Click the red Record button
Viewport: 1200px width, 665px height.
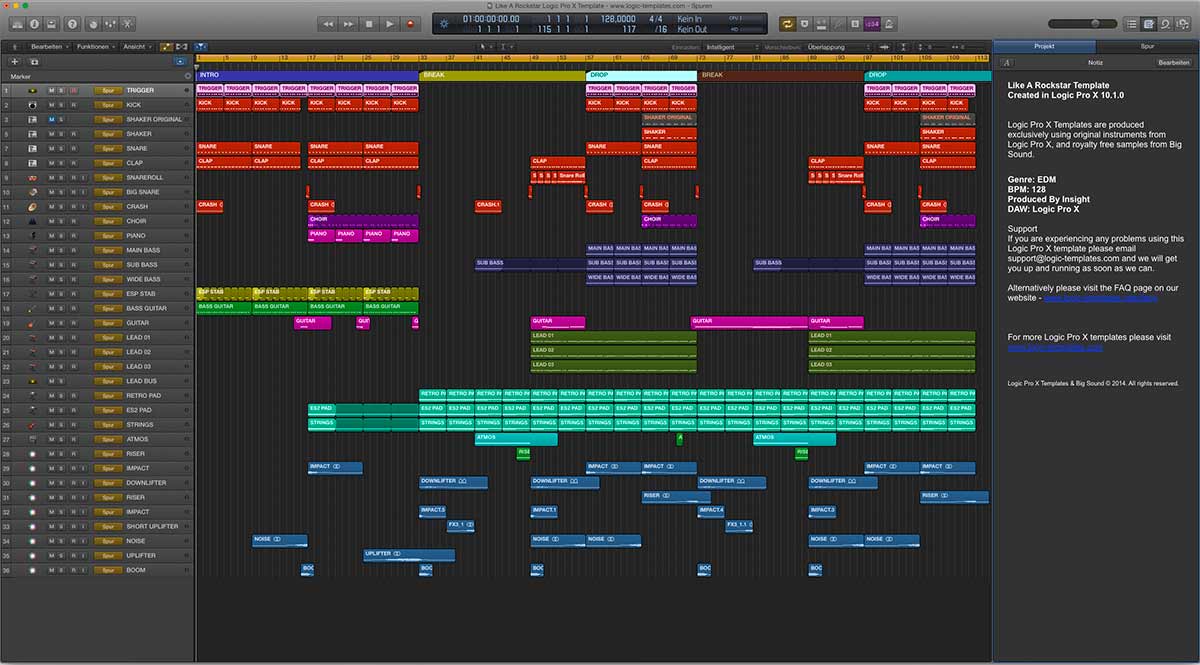[x=410, y=23]
